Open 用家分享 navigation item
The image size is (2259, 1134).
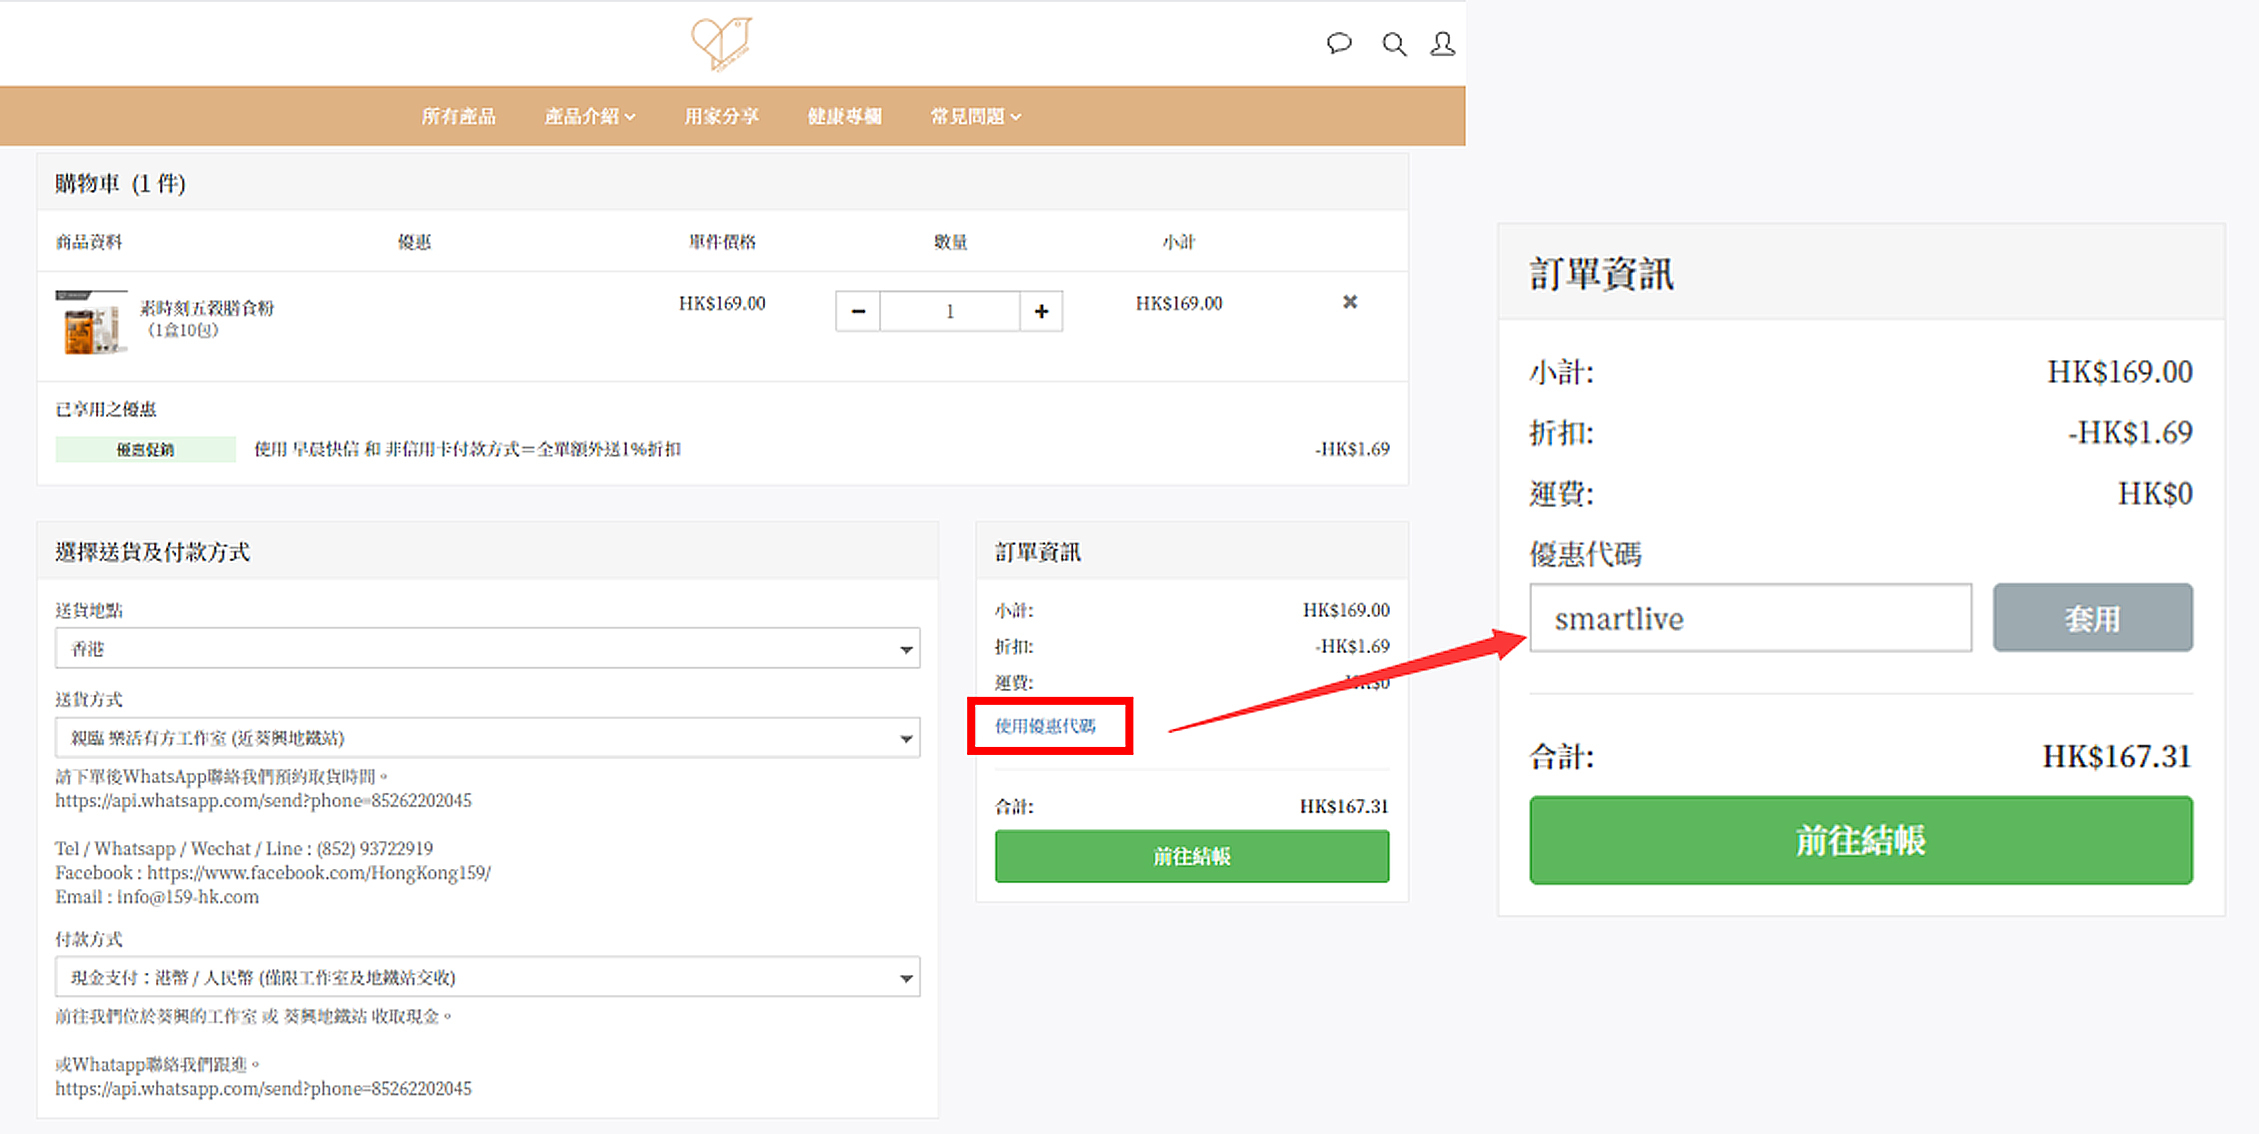[x=721, y=117]
